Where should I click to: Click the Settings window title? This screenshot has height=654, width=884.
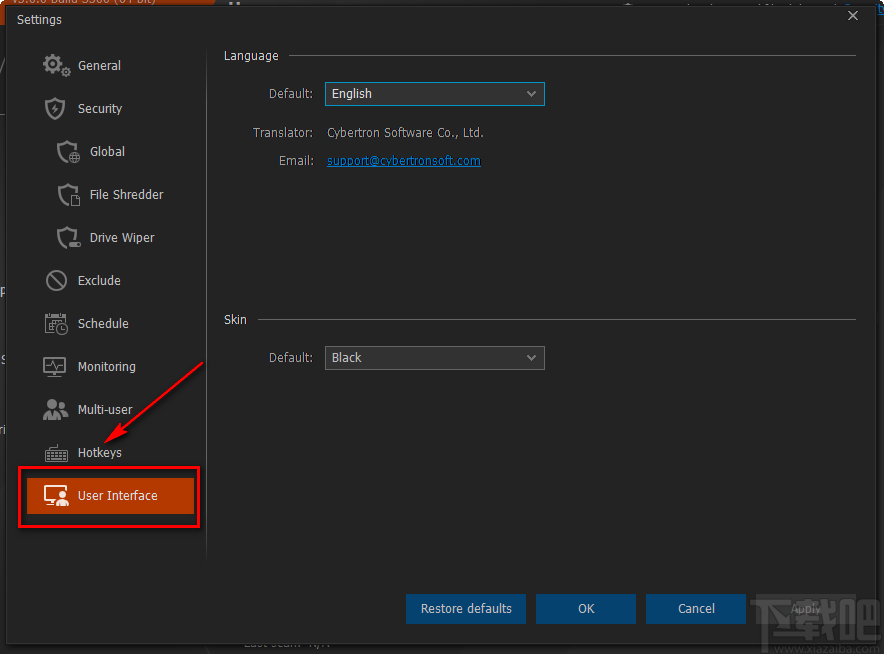click(x=39, y=20)
